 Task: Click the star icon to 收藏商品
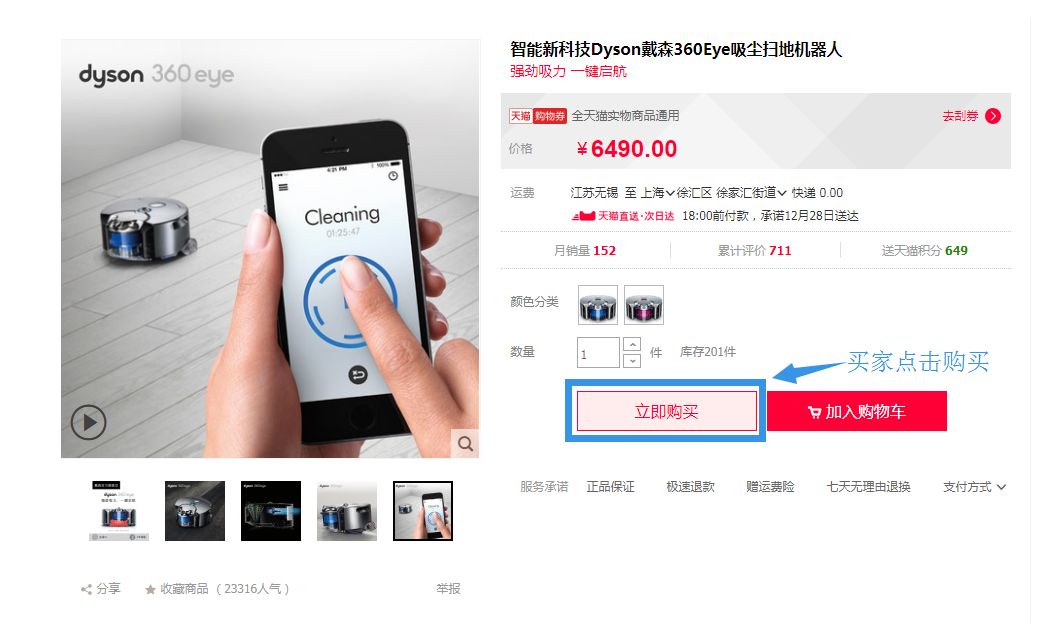pyautogui.click(x=151, y=589)
